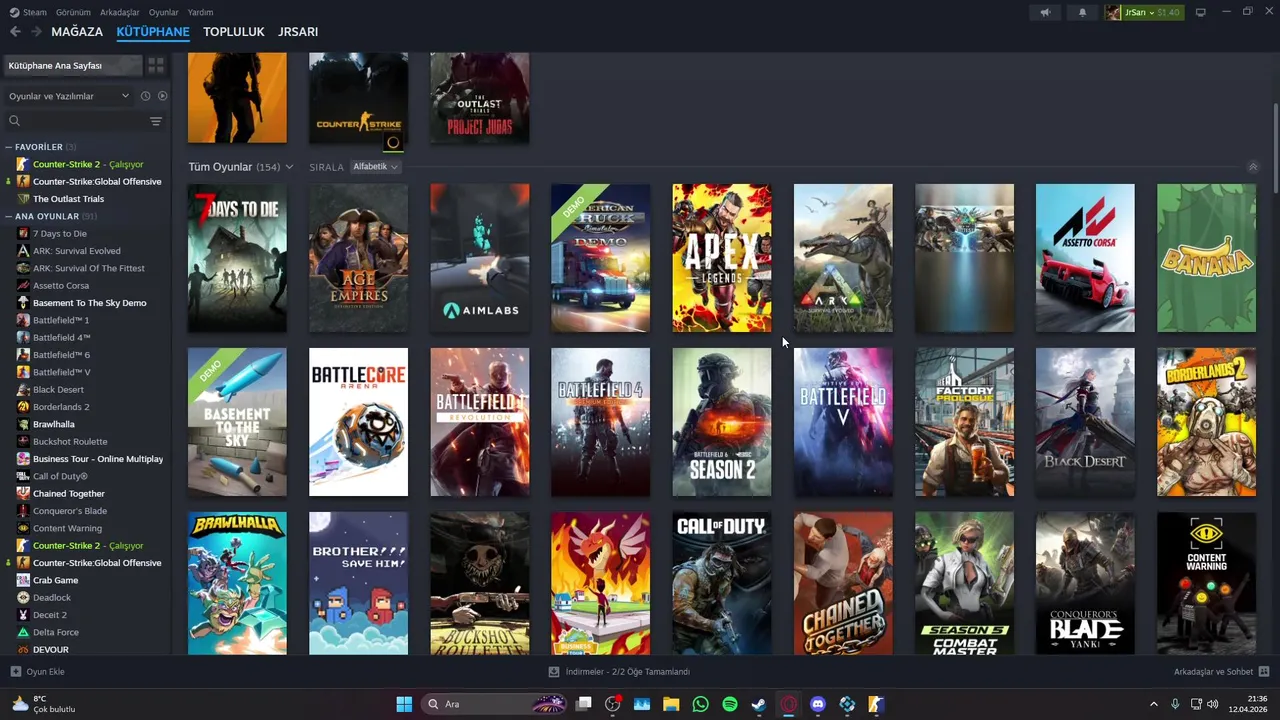Image resolution: width=1280 pixels, height=720 pixels.
Task: Open the Oyunlar ve Yazılımlar dropdown
Action: [x=69, y=96]
